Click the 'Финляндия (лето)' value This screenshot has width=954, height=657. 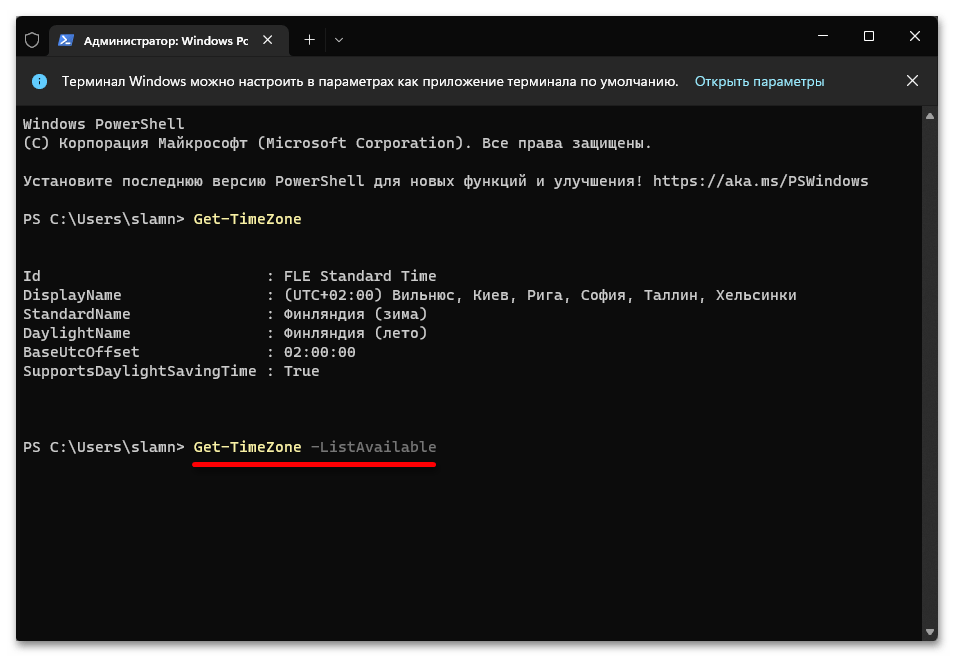(x=355, y=333)
